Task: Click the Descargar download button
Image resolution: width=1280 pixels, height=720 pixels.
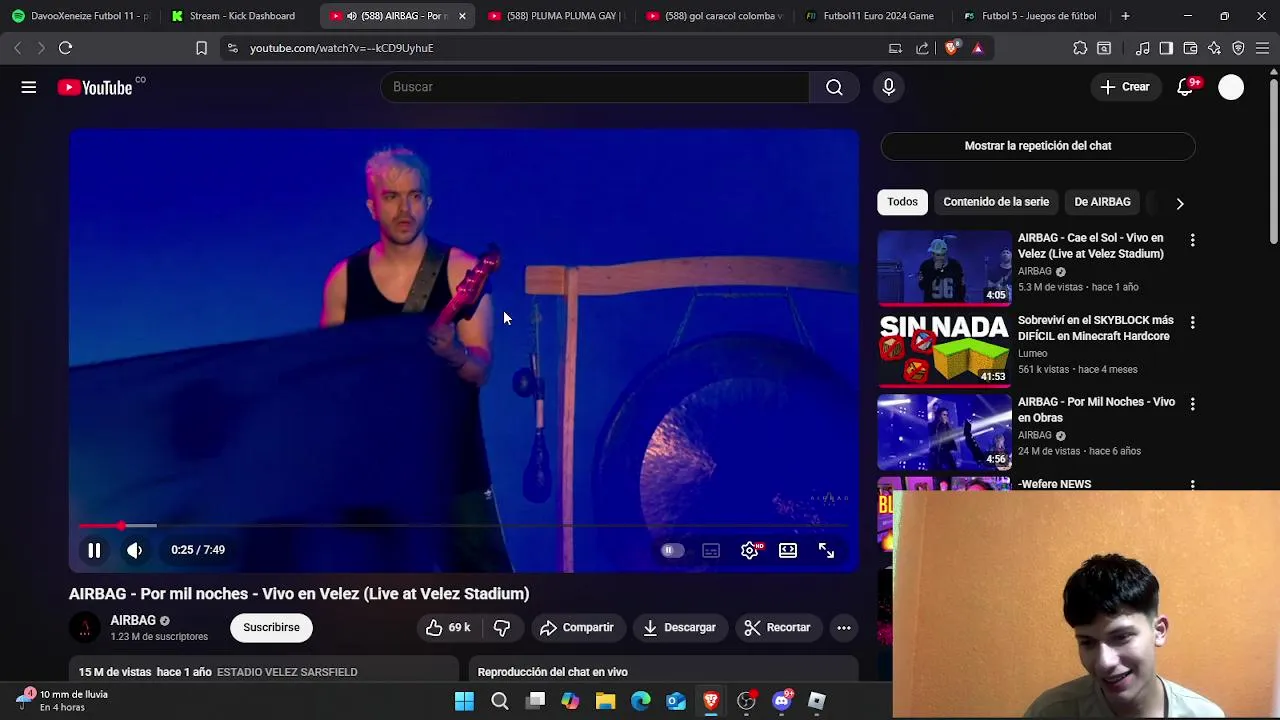Action: 680,627
